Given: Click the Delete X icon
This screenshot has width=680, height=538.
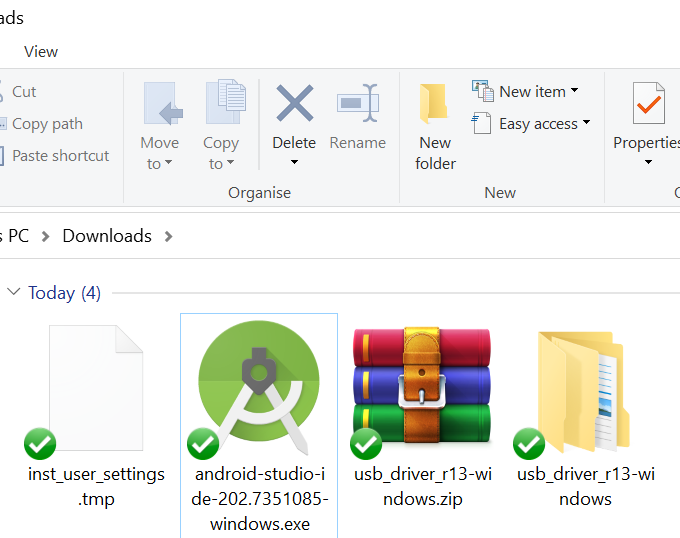Looking at the screenshot, I should (x=294, y=103).
